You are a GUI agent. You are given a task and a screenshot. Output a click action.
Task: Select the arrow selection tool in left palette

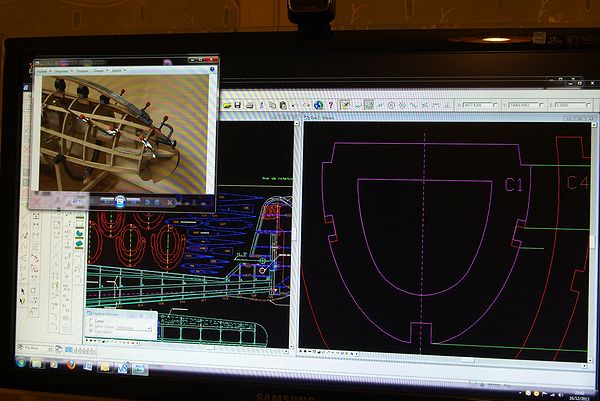pos(23,292)
